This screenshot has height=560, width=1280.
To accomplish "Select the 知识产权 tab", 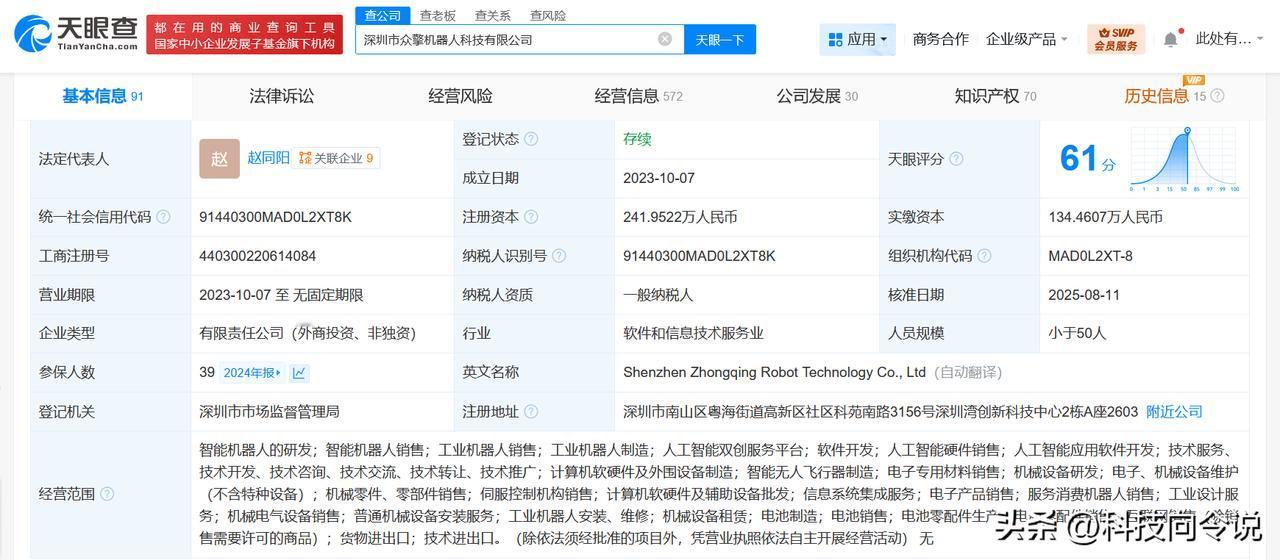I will [995, 96].
